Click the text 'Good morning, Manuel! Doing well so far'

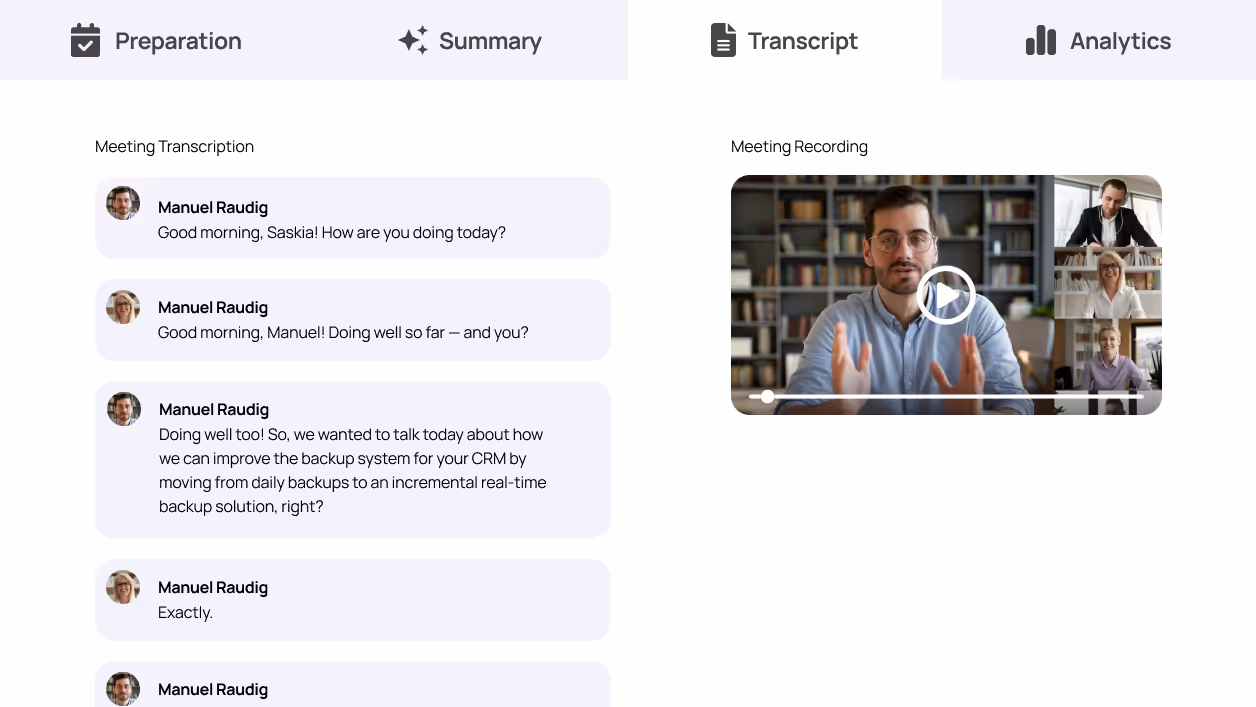[303, 332]
